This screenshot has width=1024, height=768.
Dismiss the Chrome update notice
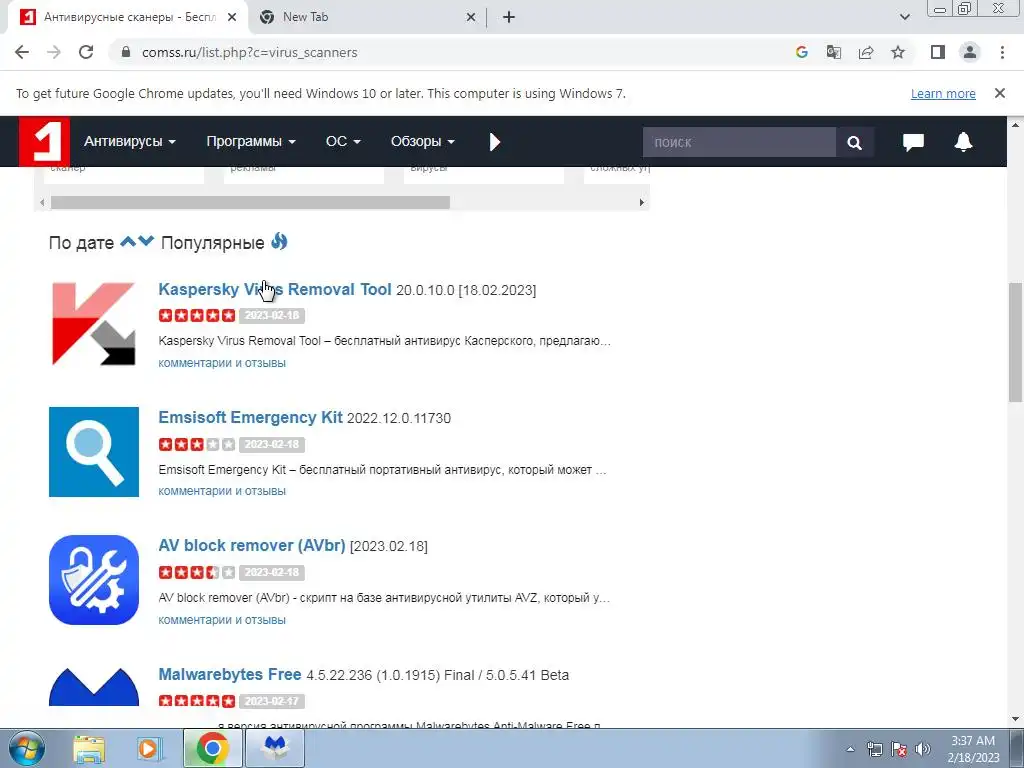click(x=999, y=93)
